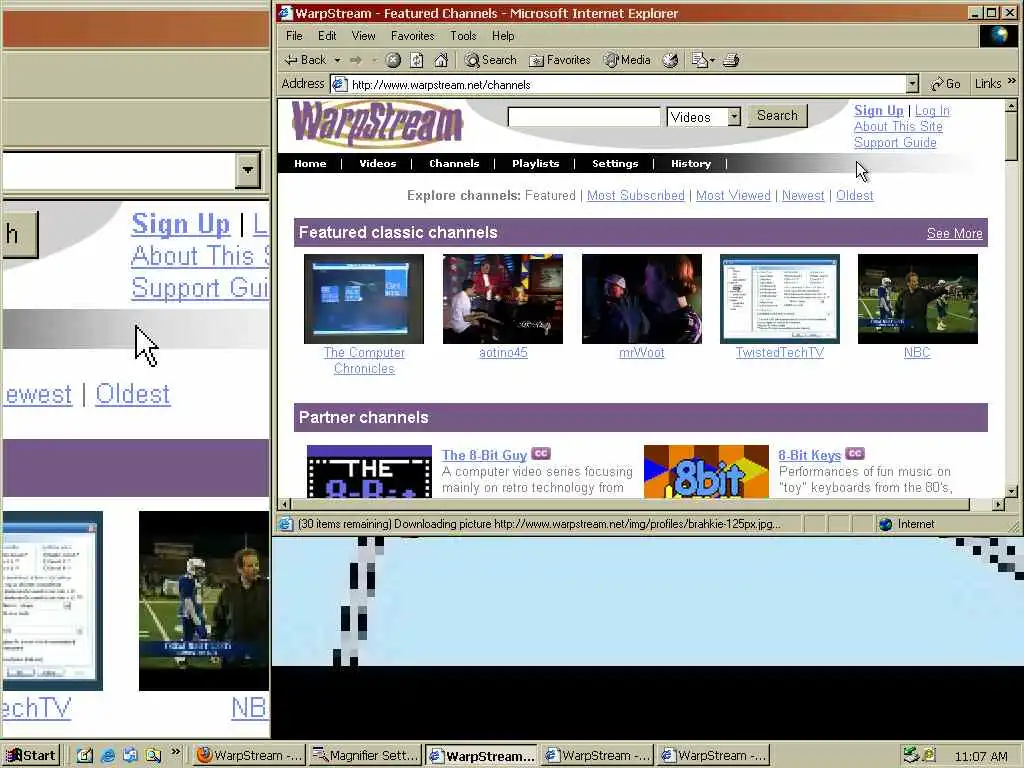Open the Help menu
Viewport: 1024px width, 768px height.
pos(503,36)
